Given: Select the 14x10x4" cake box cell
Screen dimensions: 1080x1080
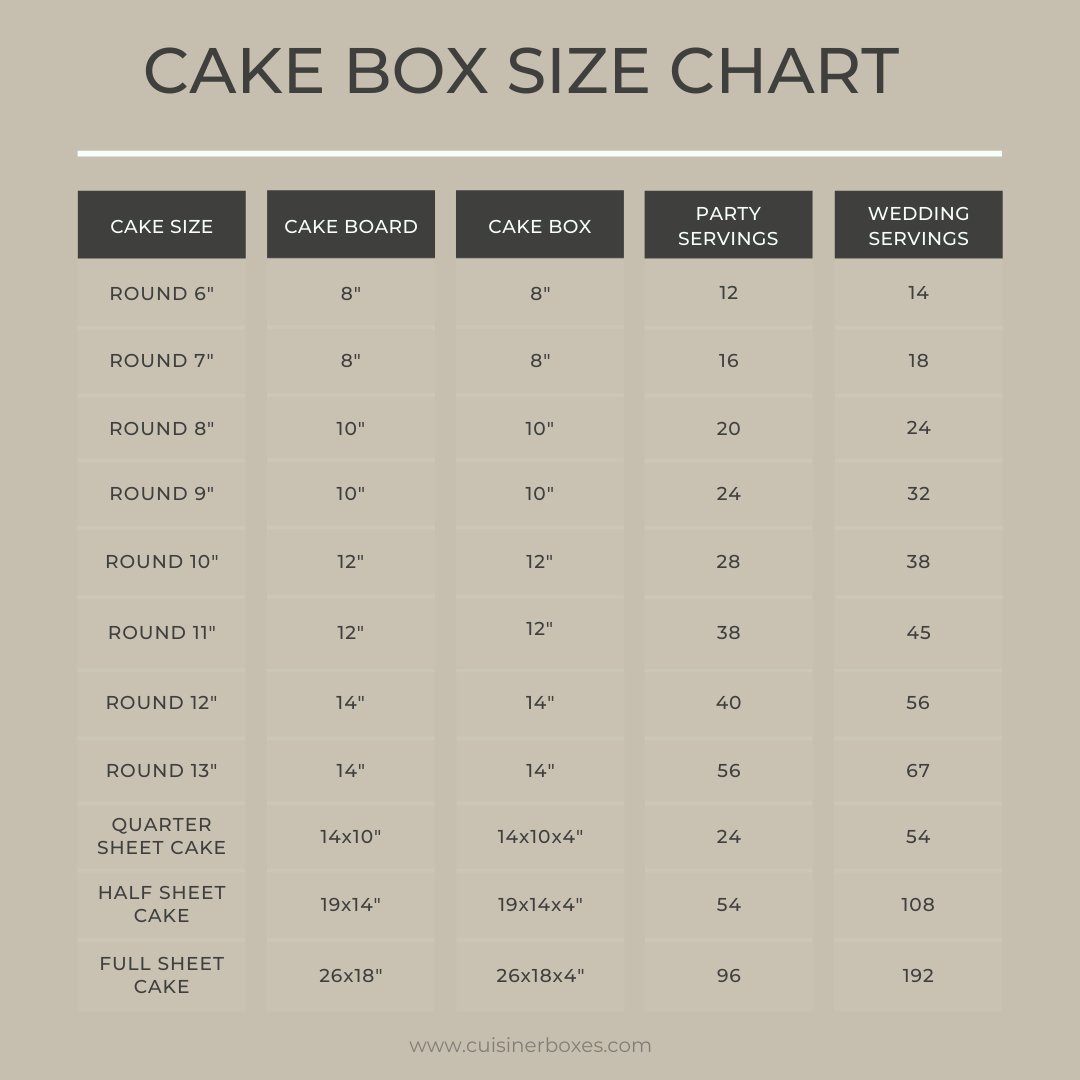Looking at the screenshot, I should (540, 836).
